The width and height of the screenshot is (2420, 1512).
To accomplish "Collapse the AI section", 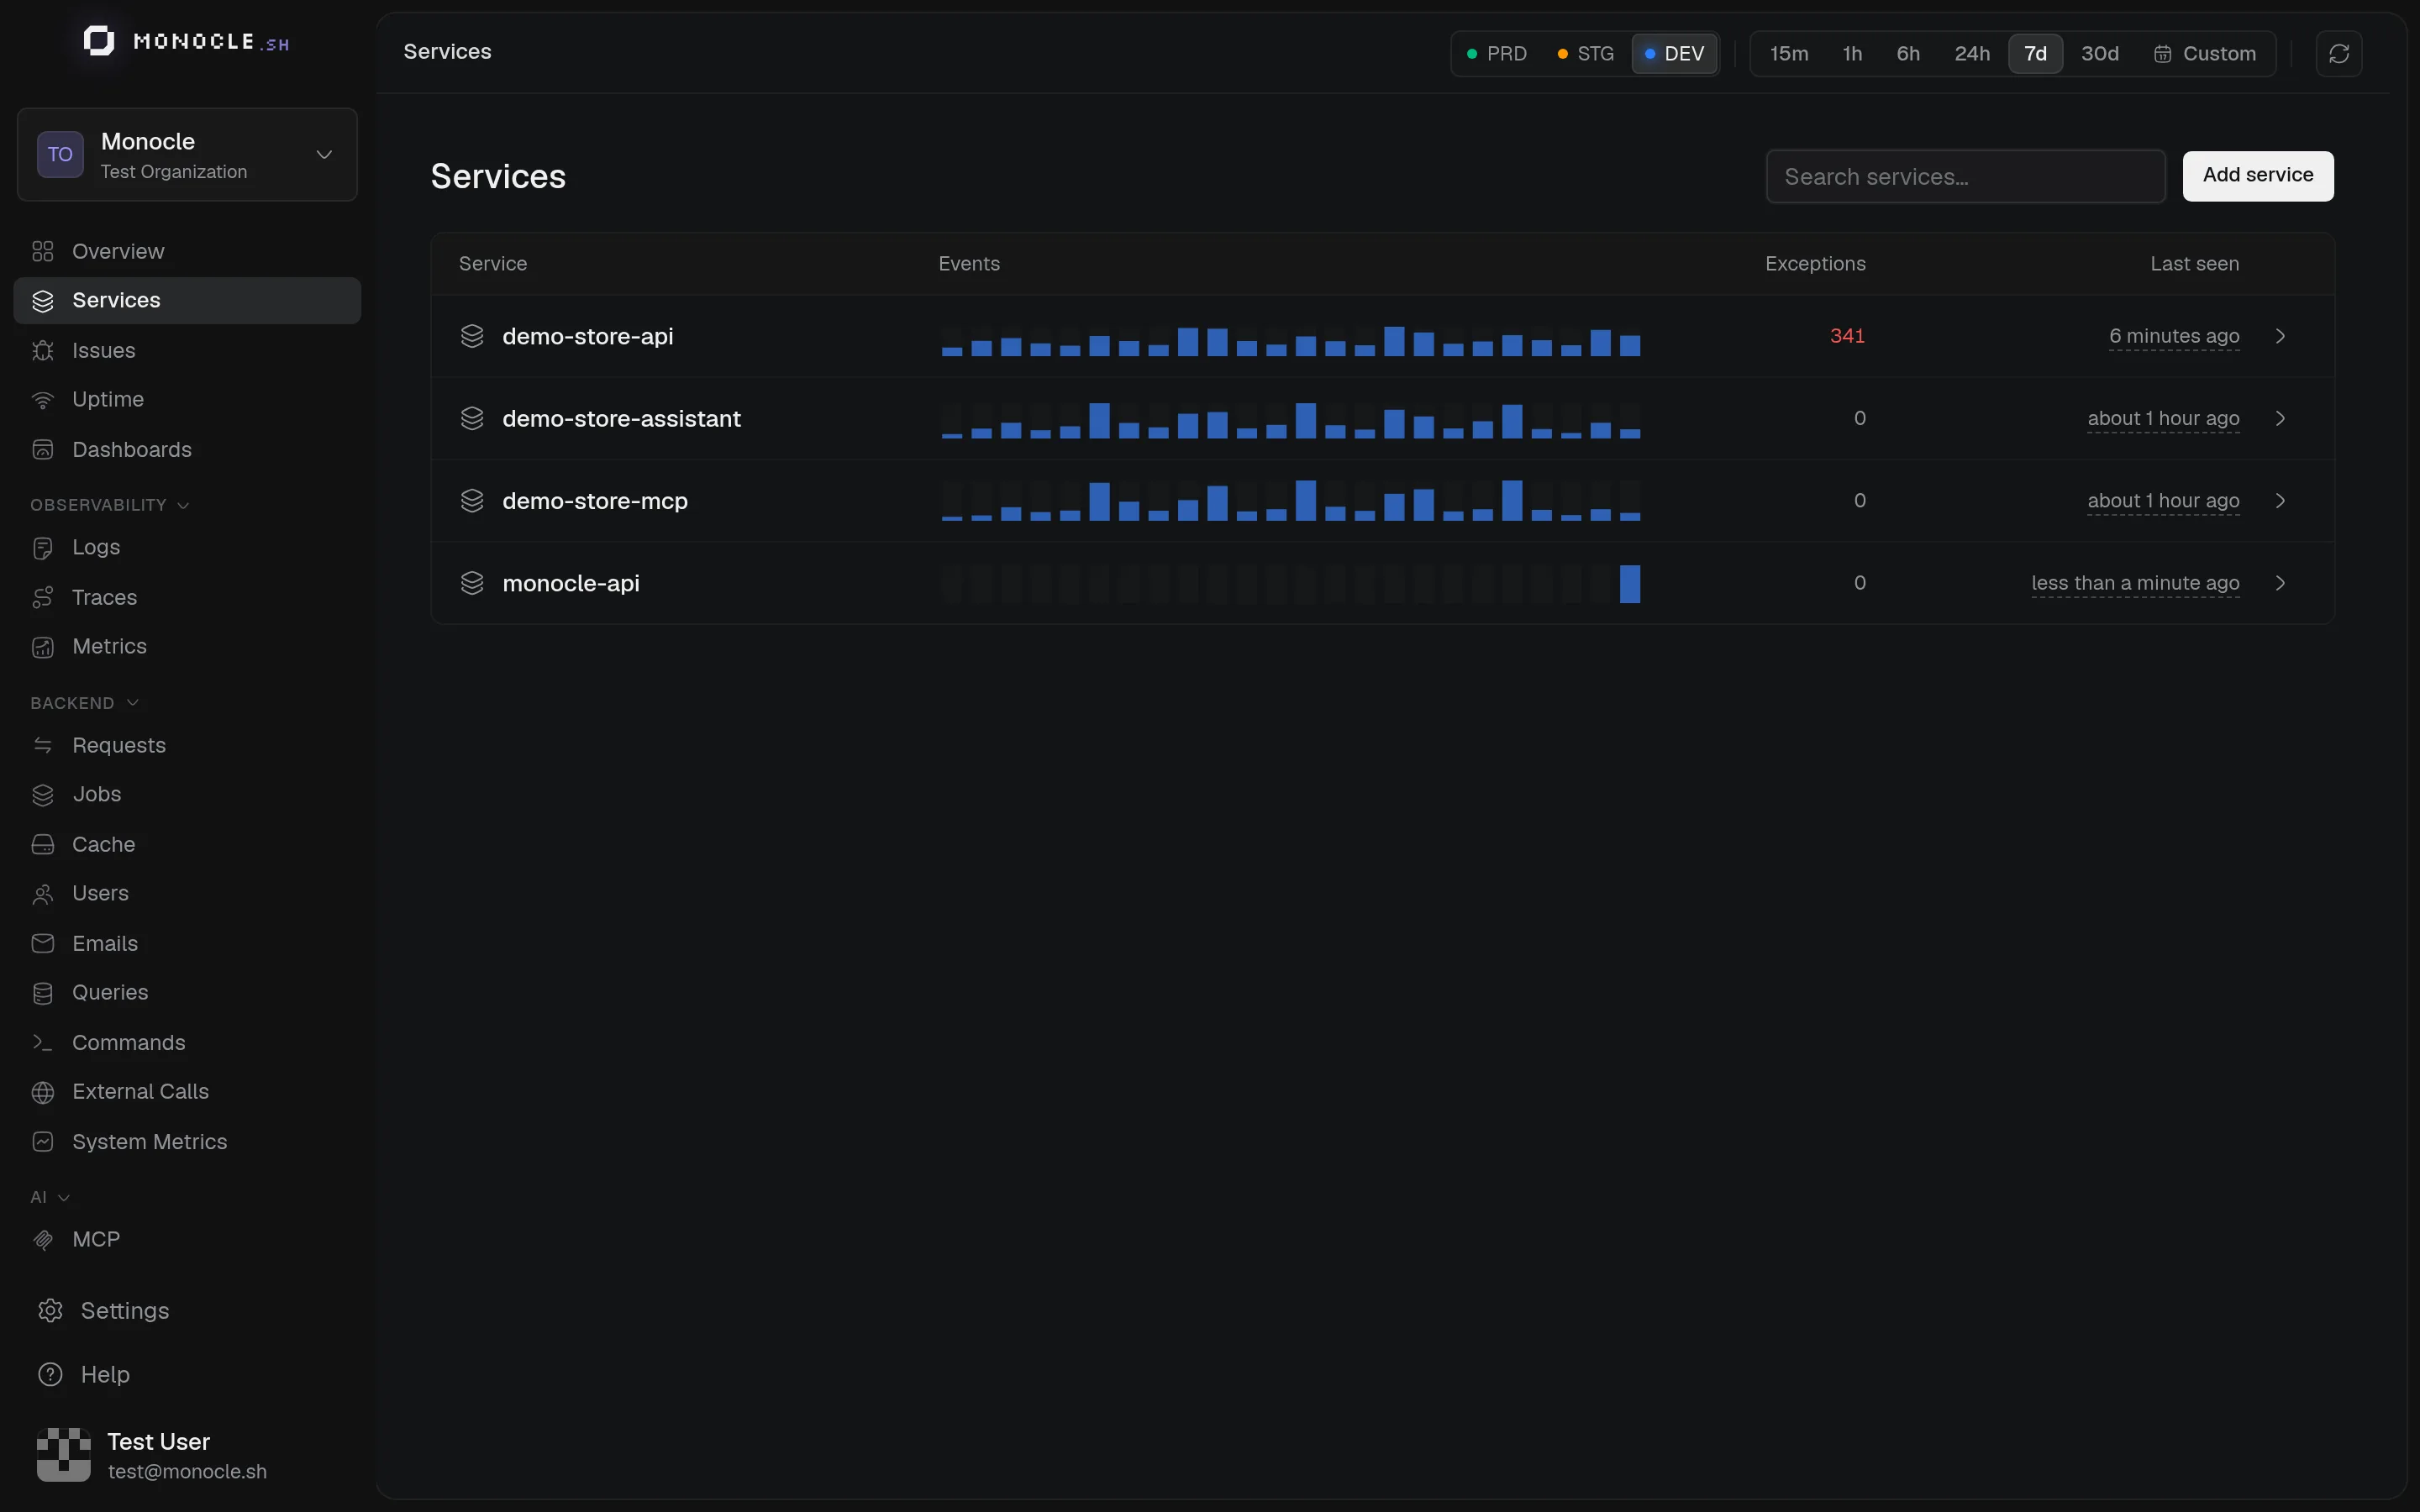I will click(x=50, y=1197).
